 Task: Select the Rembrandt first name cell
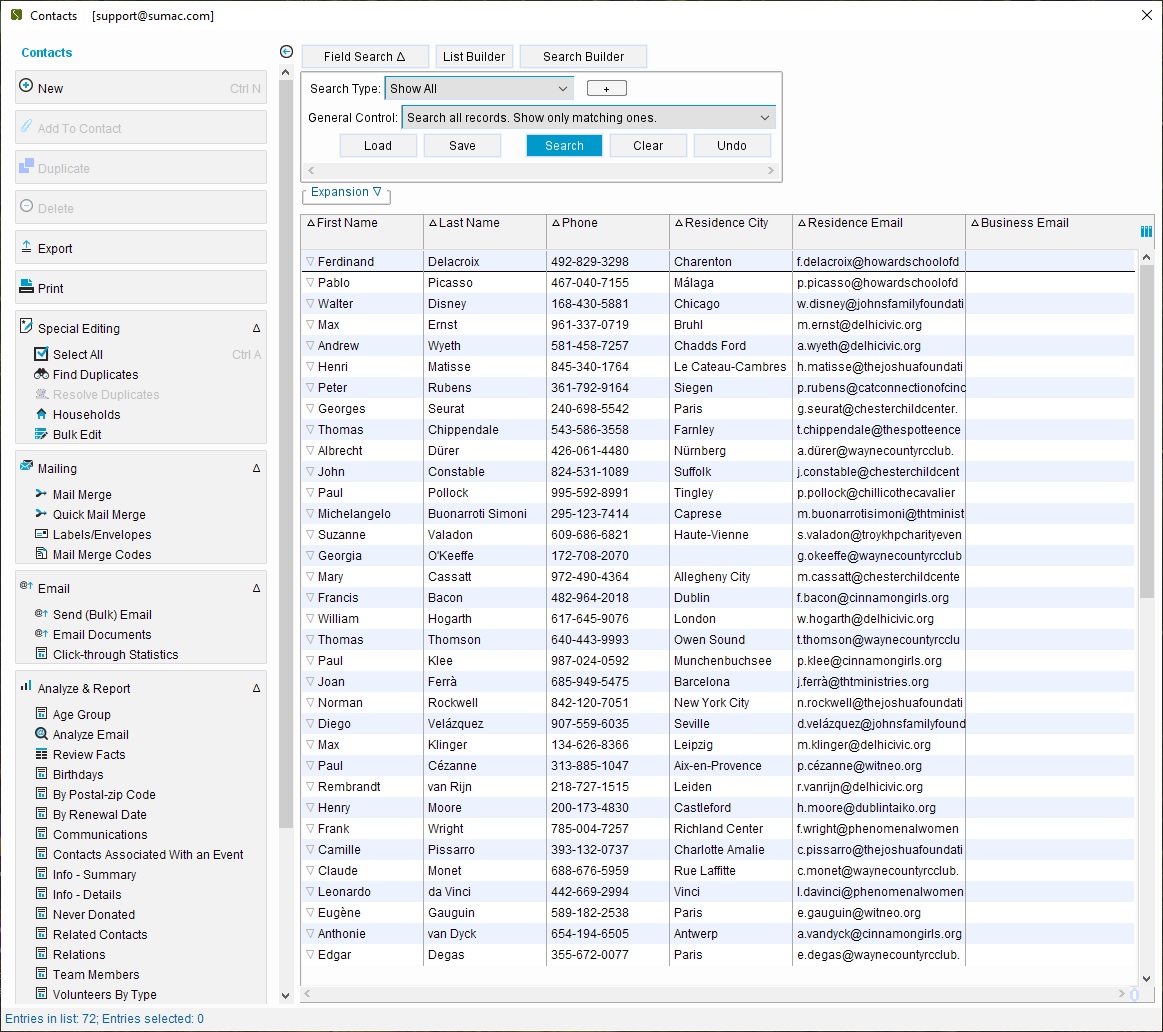362,786
